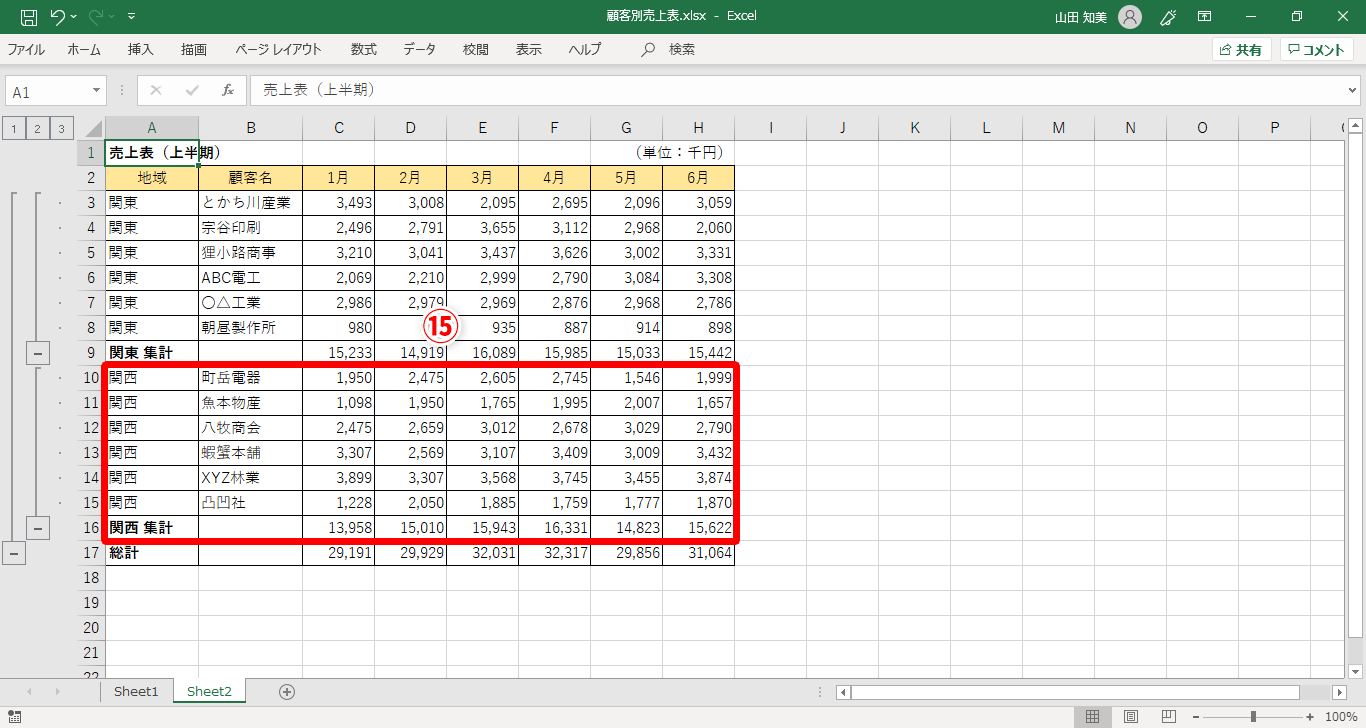Switch to Page Layout view
The image size is (1366, 728).
coord(1131,716)
